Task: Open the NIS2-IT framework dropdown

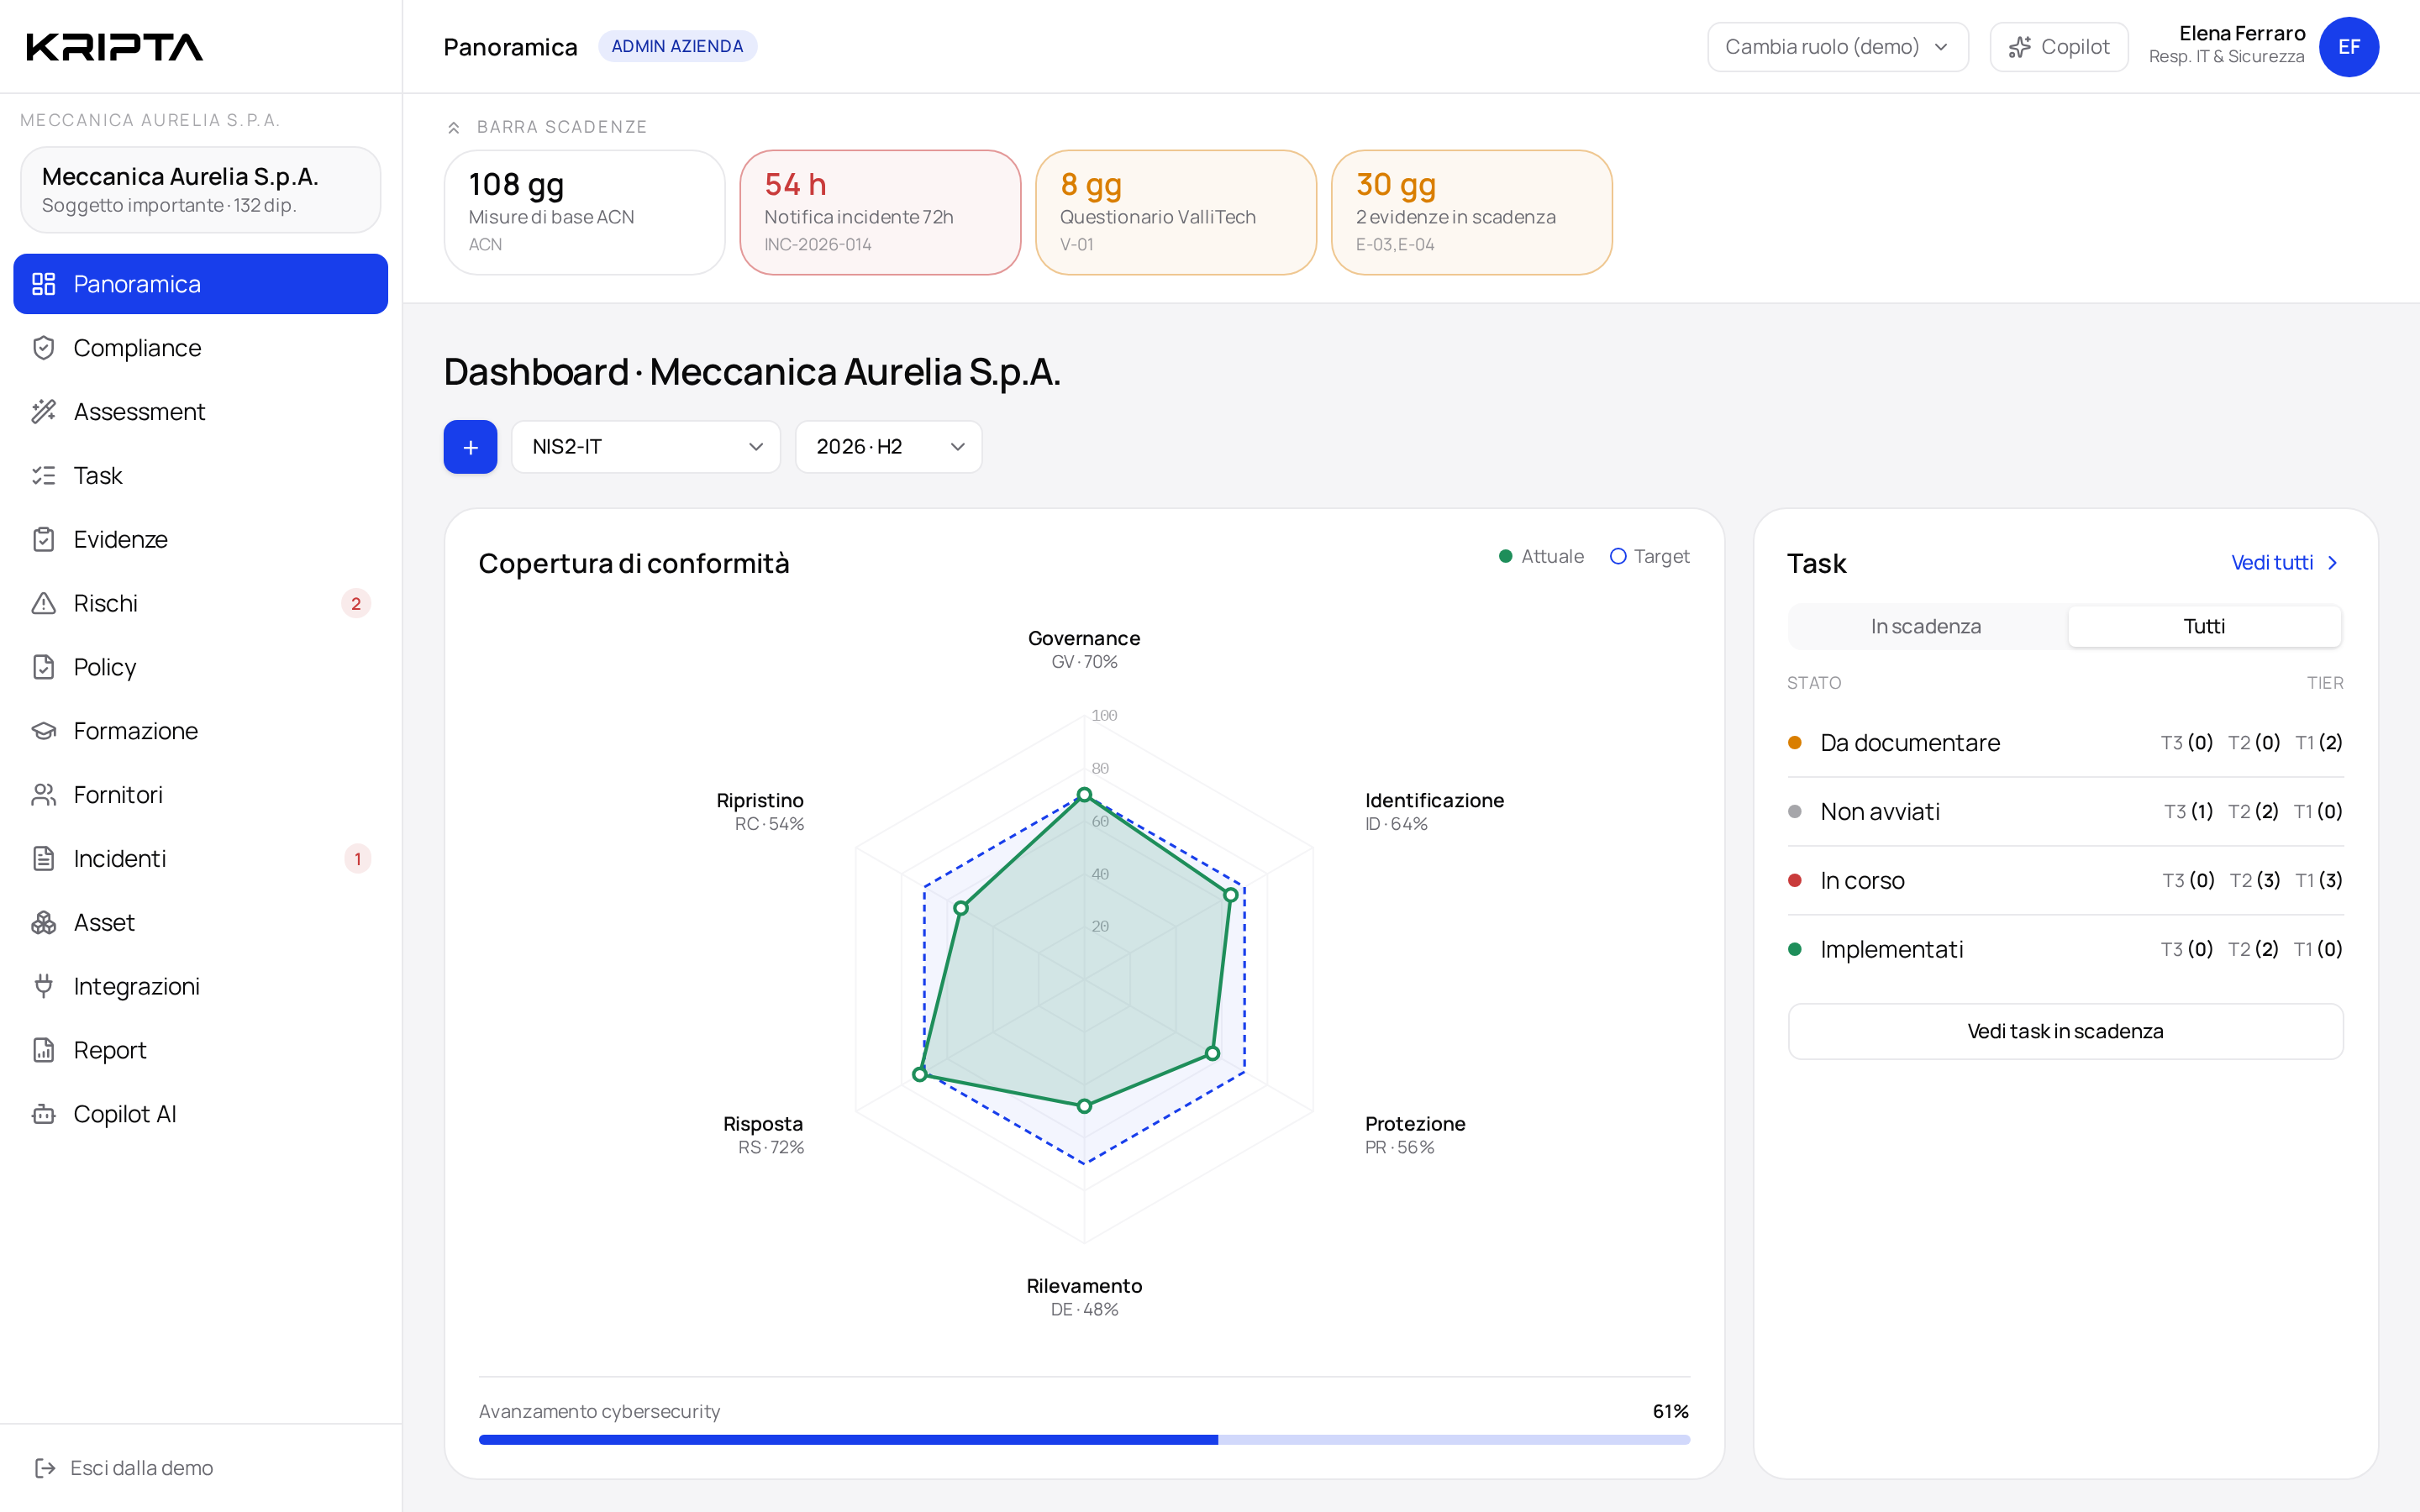Action: (x=646, y=447)
